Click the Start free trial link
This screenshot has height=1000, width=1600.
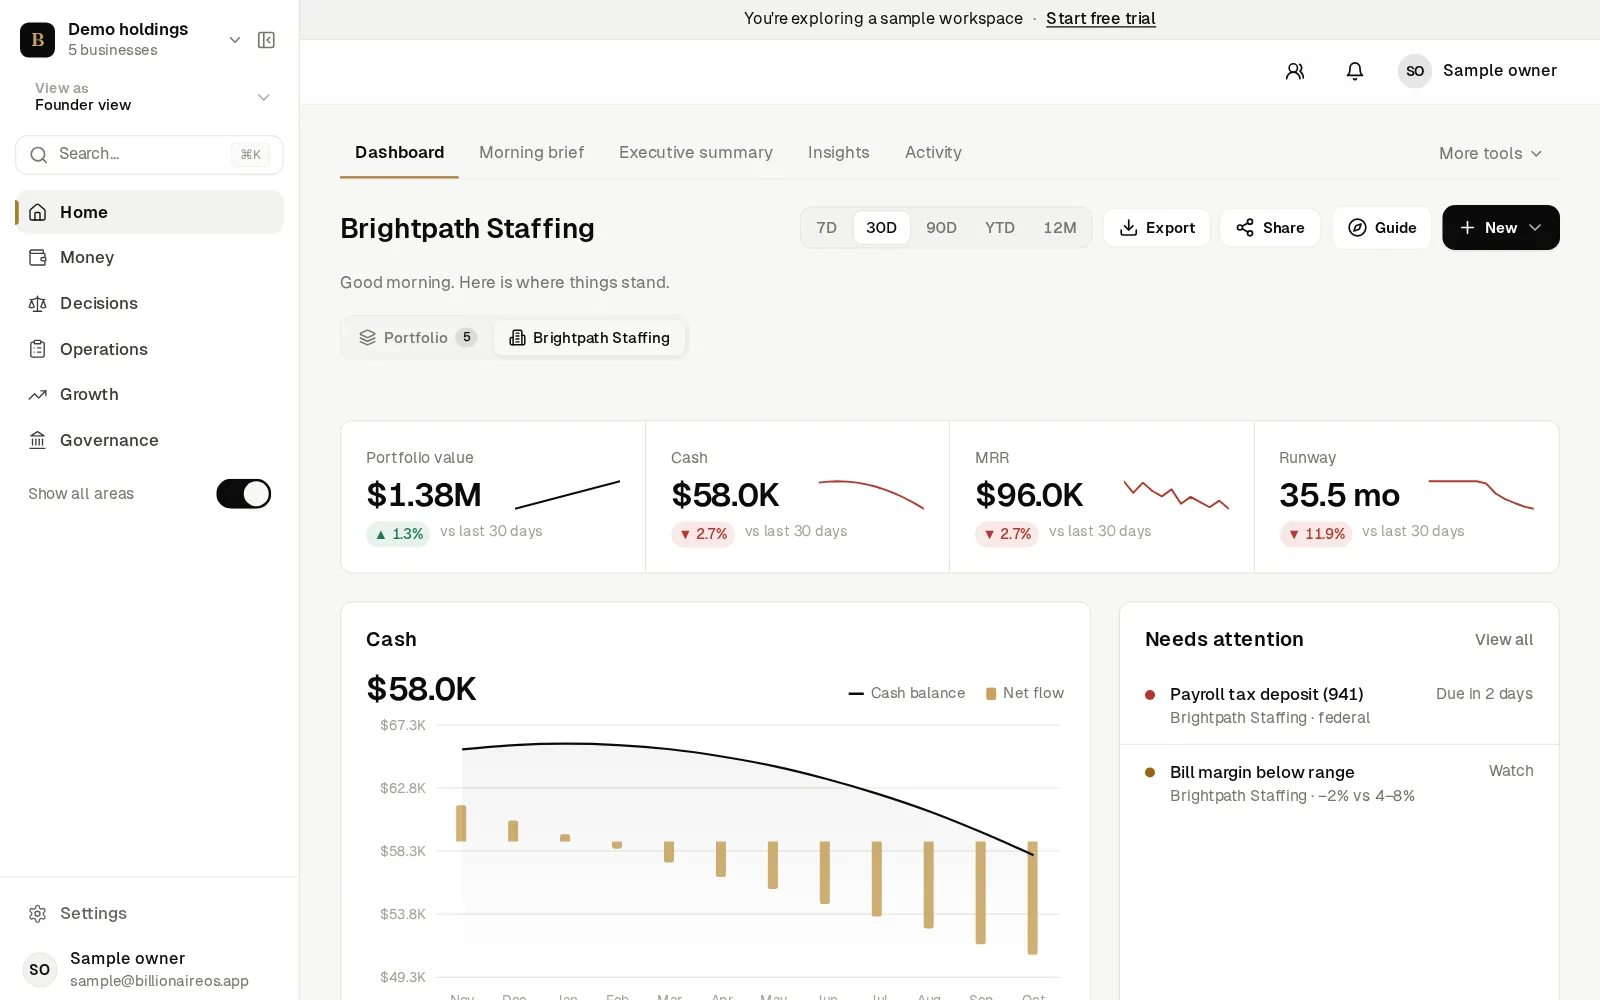[x=1101, y=19]
